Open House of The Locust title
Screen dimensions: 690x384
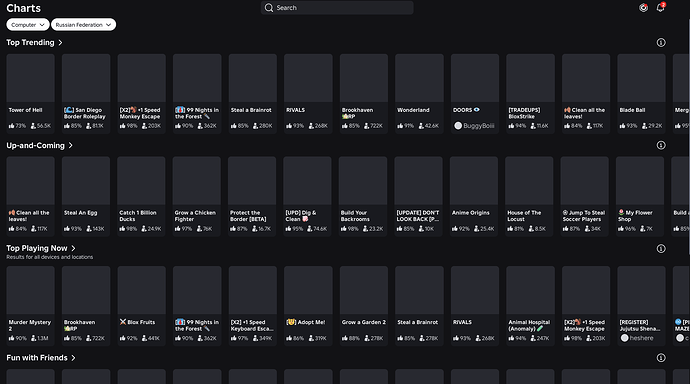(524, 216)
